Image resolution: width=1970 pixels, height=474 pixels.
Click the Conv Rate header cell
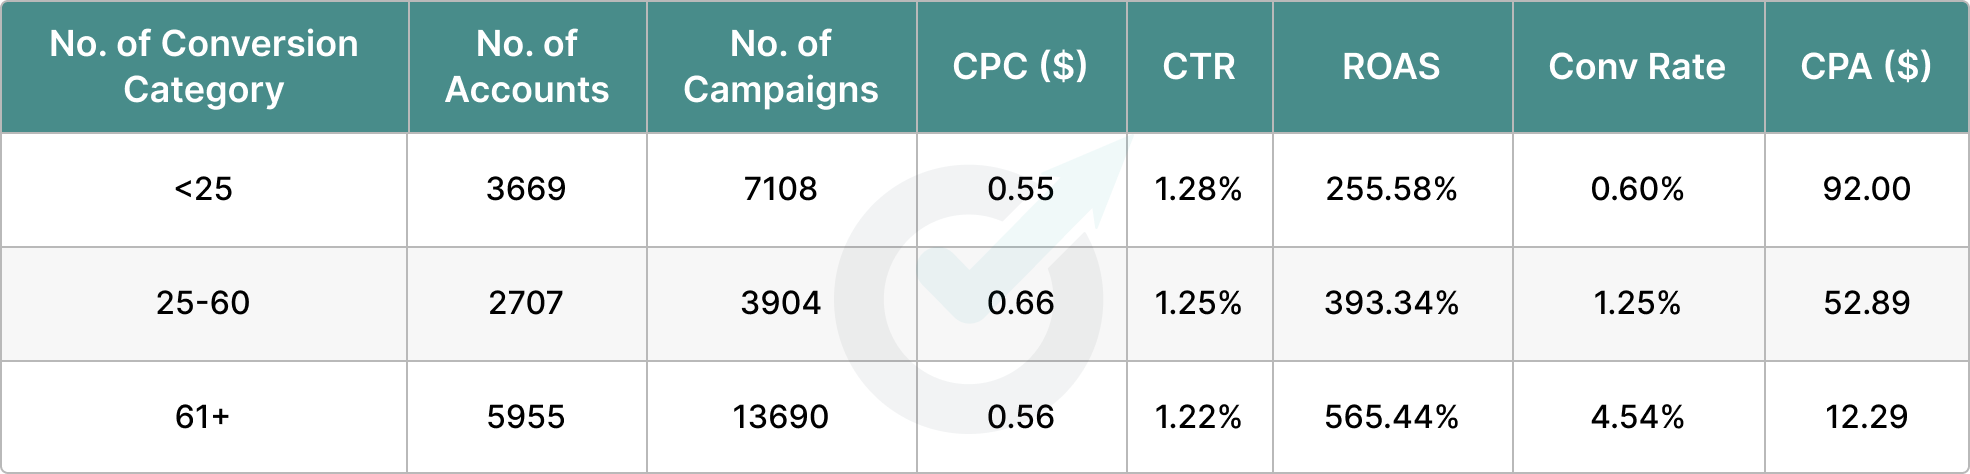click(x=1637, y=66)
